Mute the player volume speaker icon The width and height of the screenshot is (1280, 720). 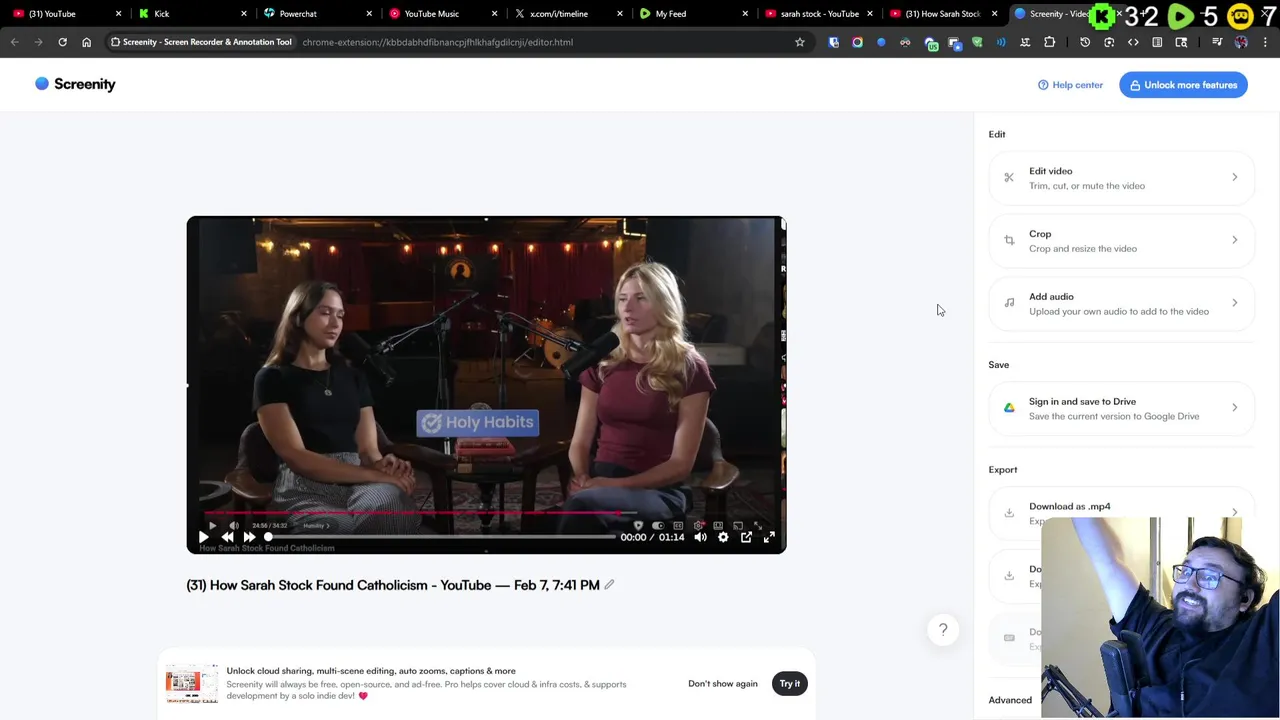click(700, 537)
